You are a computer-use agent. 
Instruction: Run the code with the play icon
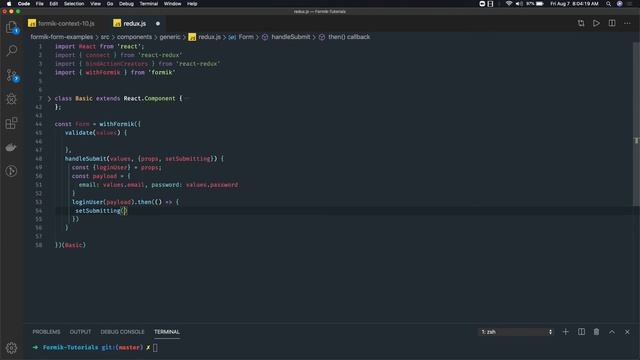tap(596, 23)
